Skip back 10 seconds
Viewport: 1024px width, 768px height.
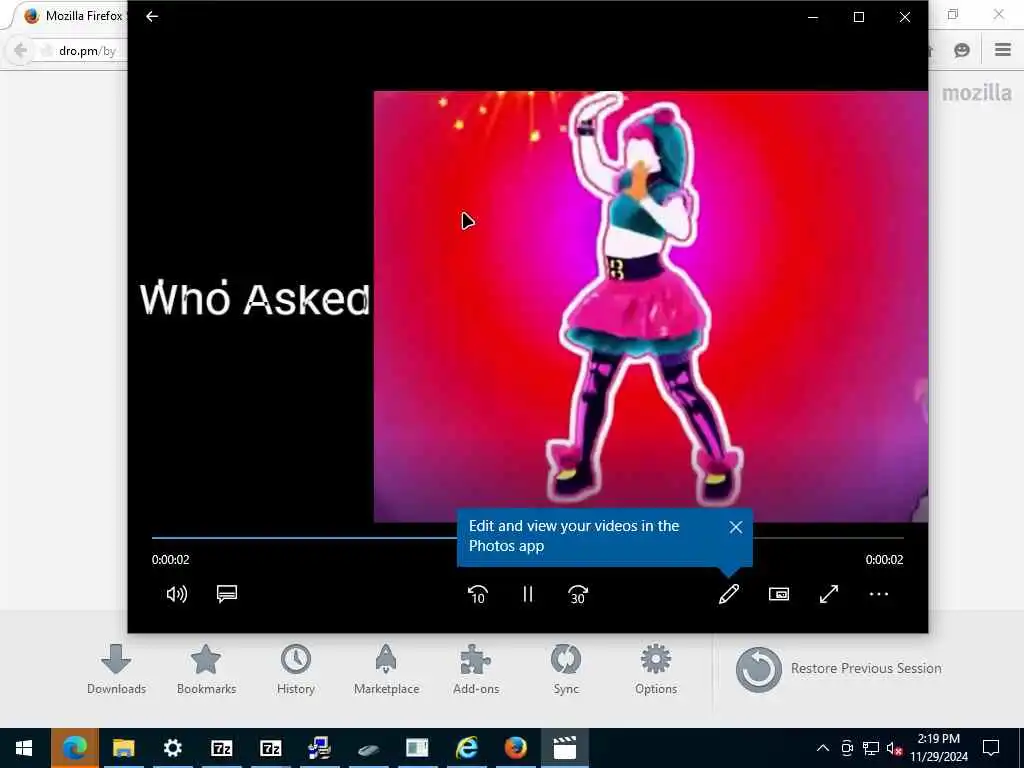[x=477, y=594]
